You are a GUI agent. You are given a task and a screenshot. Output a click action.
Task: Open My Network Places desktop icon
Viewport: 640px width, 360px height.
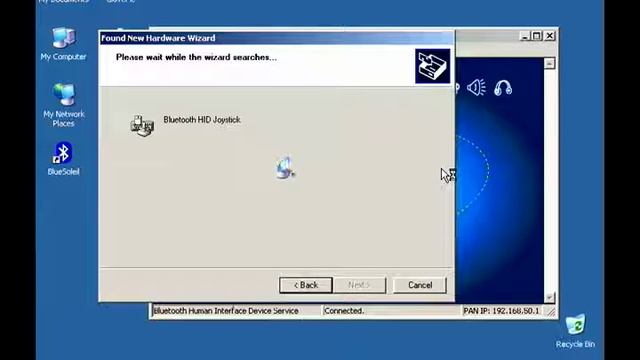63,105
